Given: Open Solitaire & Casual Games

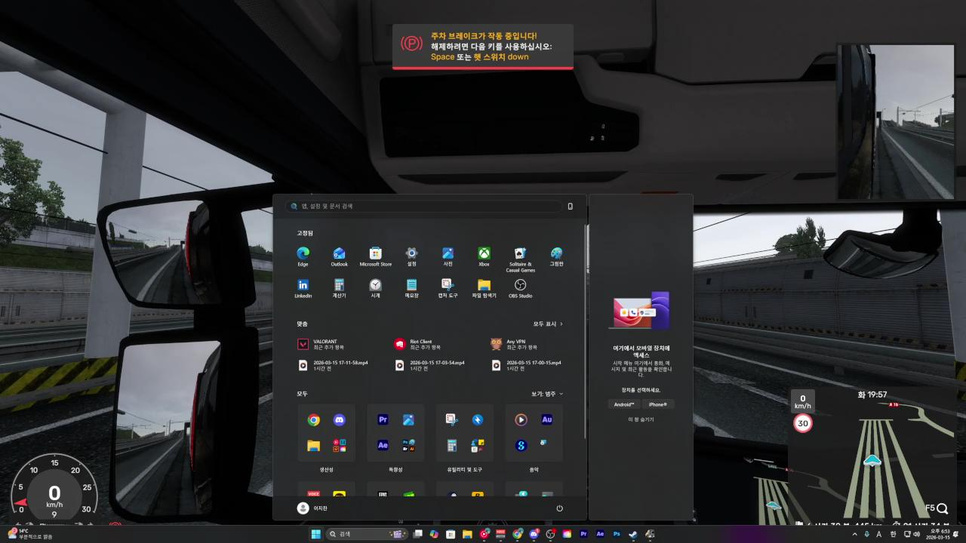Looking at the screenshot, I should [520, 257].
